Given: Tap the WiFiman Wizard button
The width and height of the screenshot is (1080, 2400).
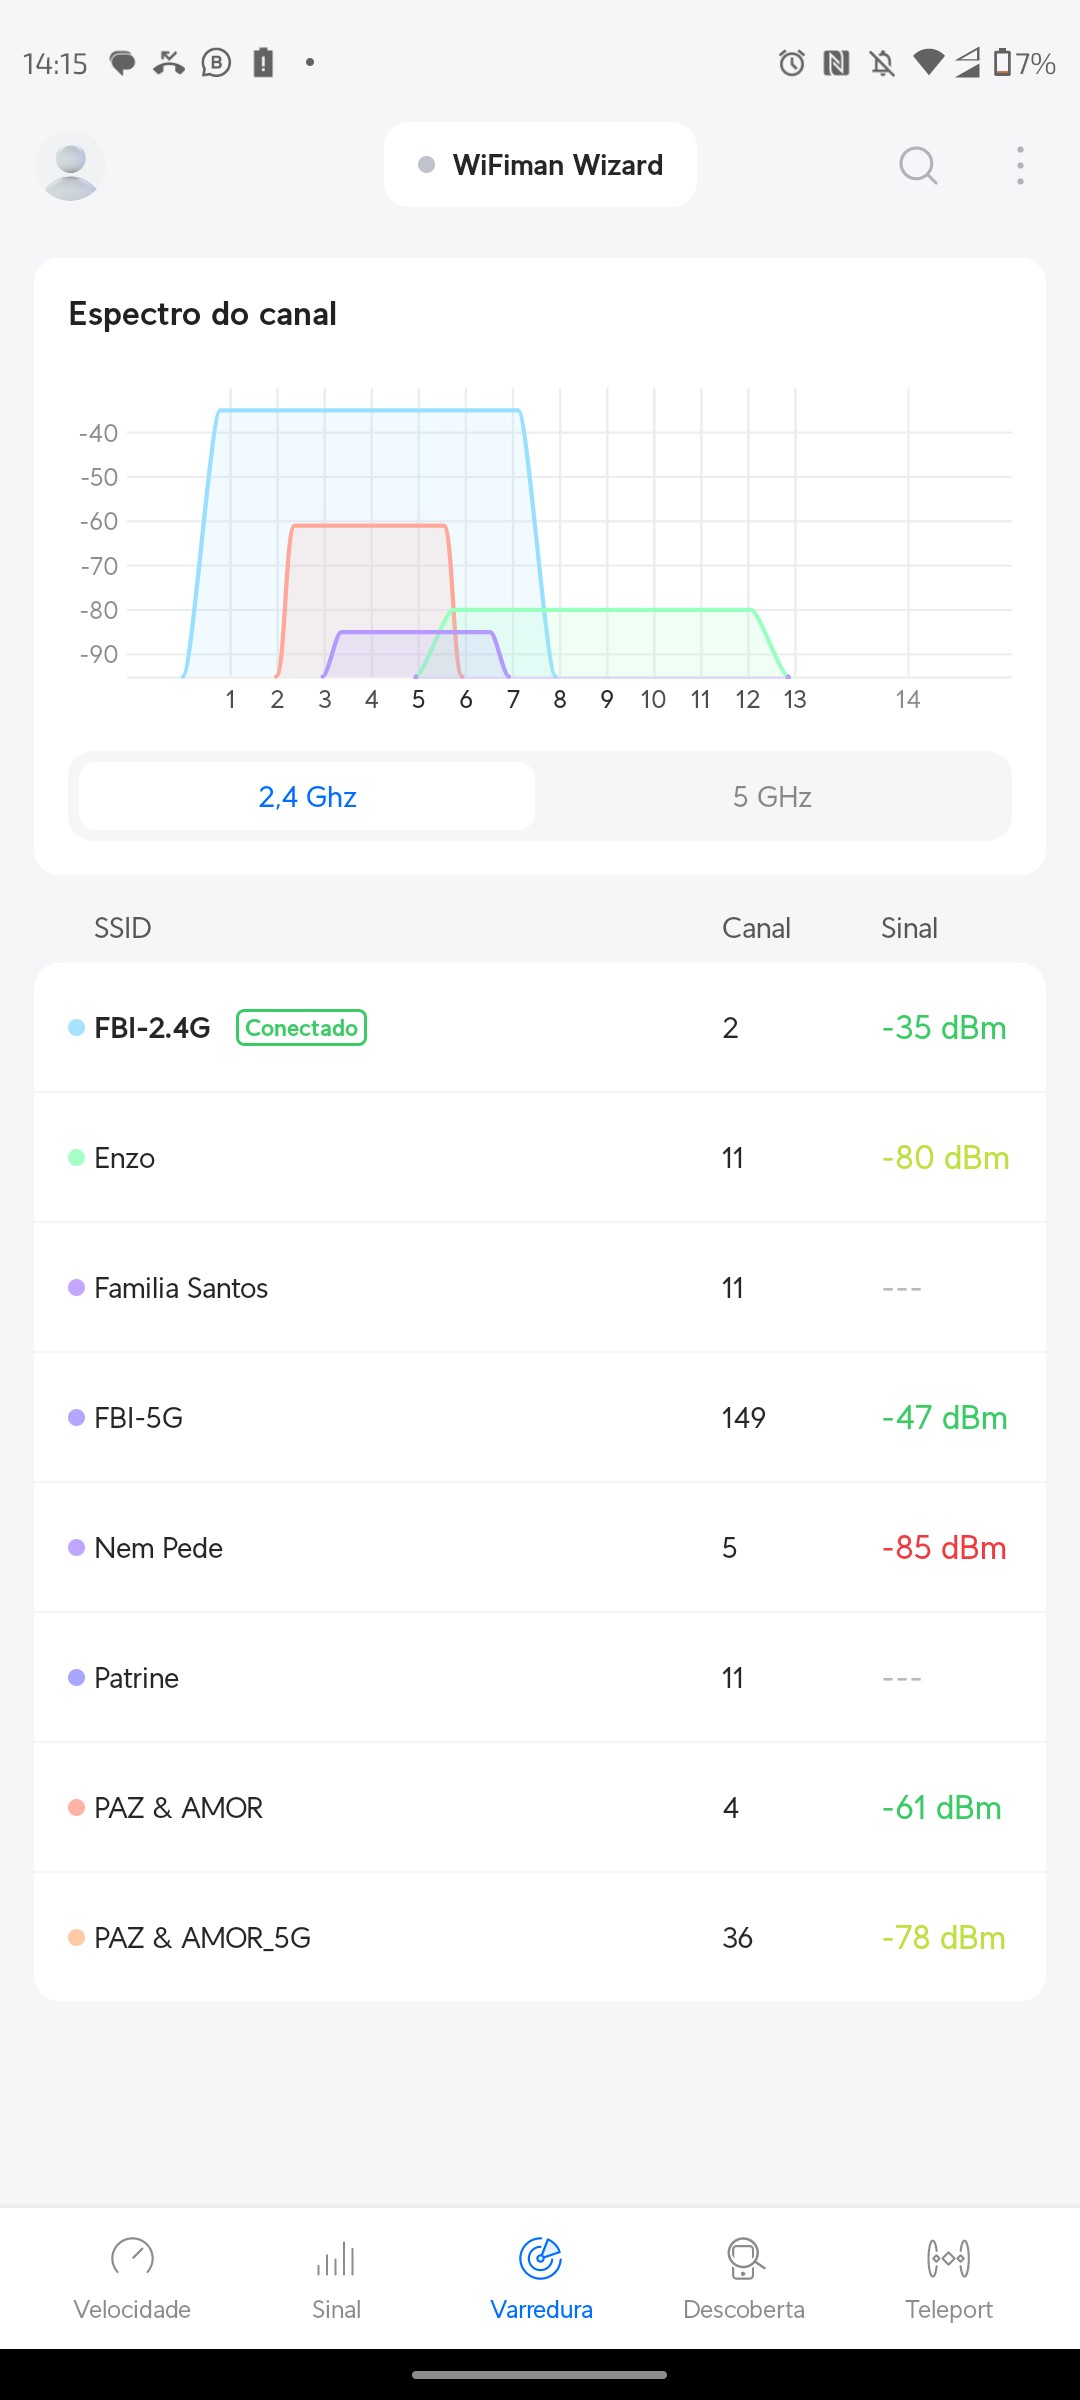Looking at the screenshot, I should (540, 165).
